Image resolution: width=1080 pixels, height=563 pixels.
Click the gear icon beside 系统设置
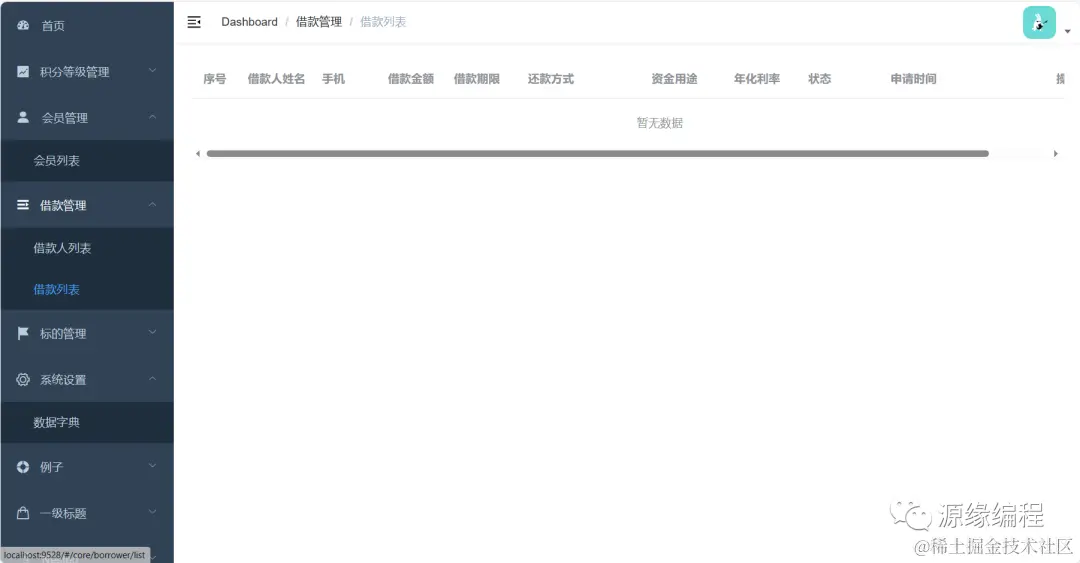click(x=23, y=380)
